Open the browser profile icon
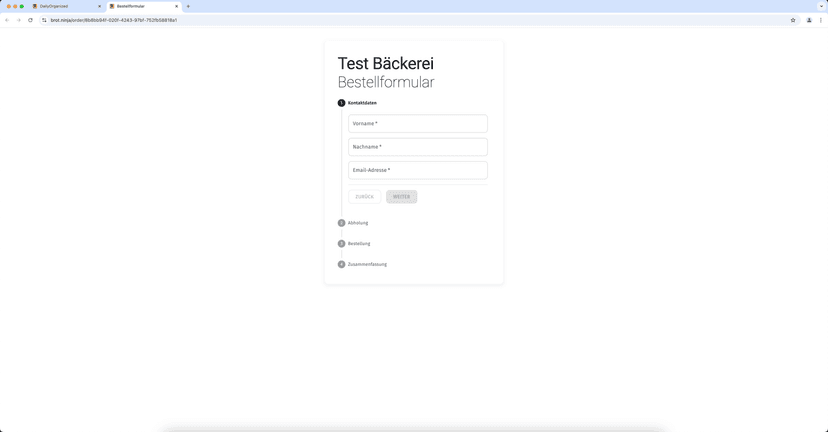 [809, 20]
